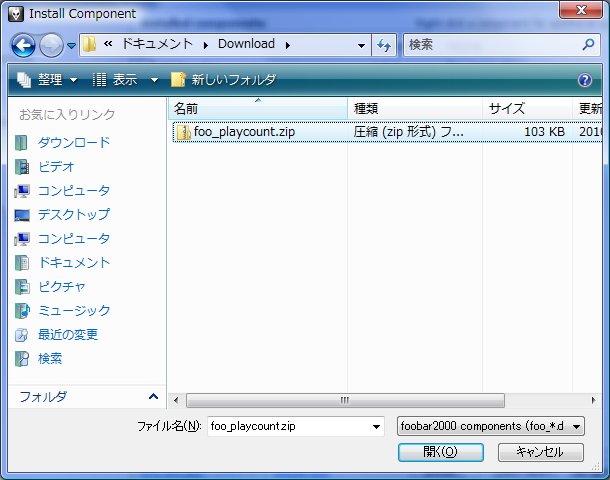The image size is (610, 480).
Task: Create a folder with 新しいフォルダ
Action: click(224, 80)
